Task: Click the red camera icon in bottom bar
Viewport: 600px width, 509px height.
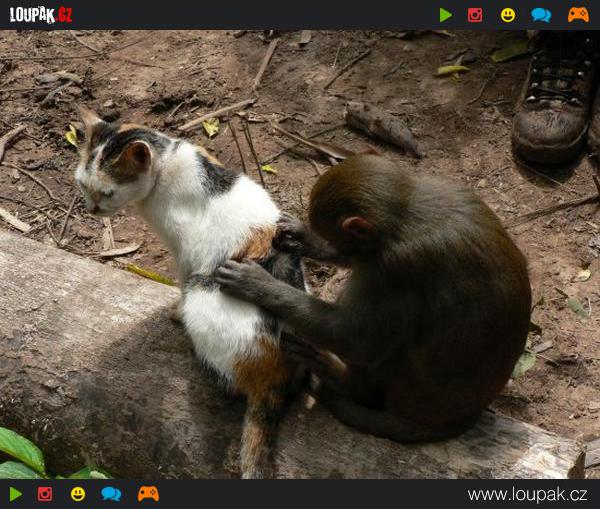Action: pos(45,494)
